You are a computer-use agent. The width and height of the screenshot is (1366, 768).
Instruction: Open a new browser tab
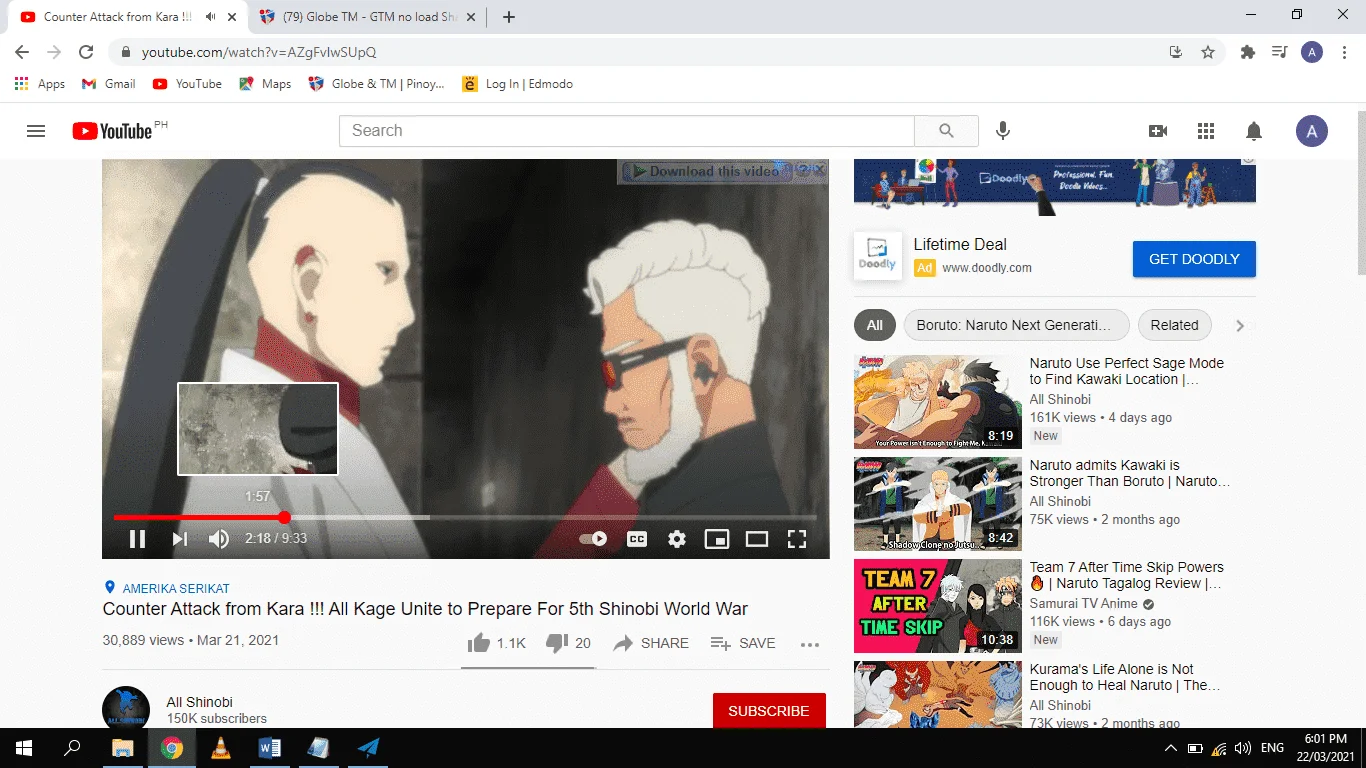click(x=509, y=17)
